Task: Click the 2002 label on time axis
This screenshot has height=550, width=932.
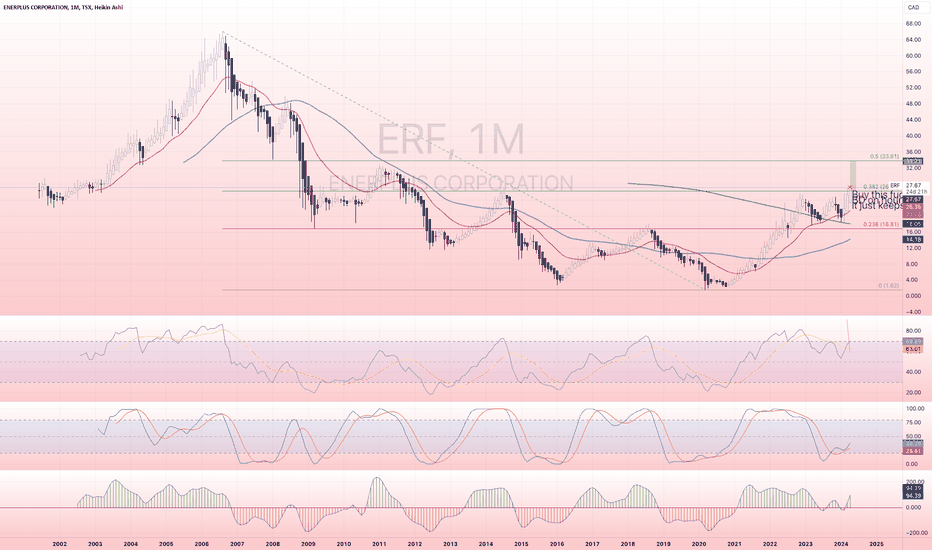Action: click(x=59, y=543)
